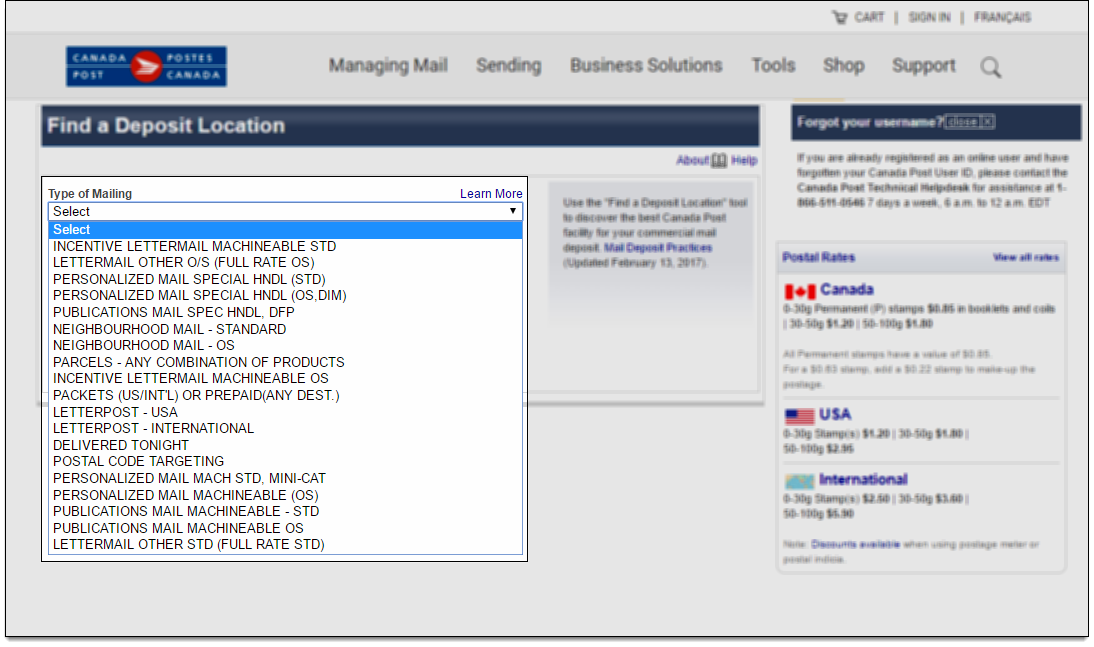The height and width of the screenshot is (647, 1094).
Task: Click the Canada Post logo
Action: coord(146,66)
